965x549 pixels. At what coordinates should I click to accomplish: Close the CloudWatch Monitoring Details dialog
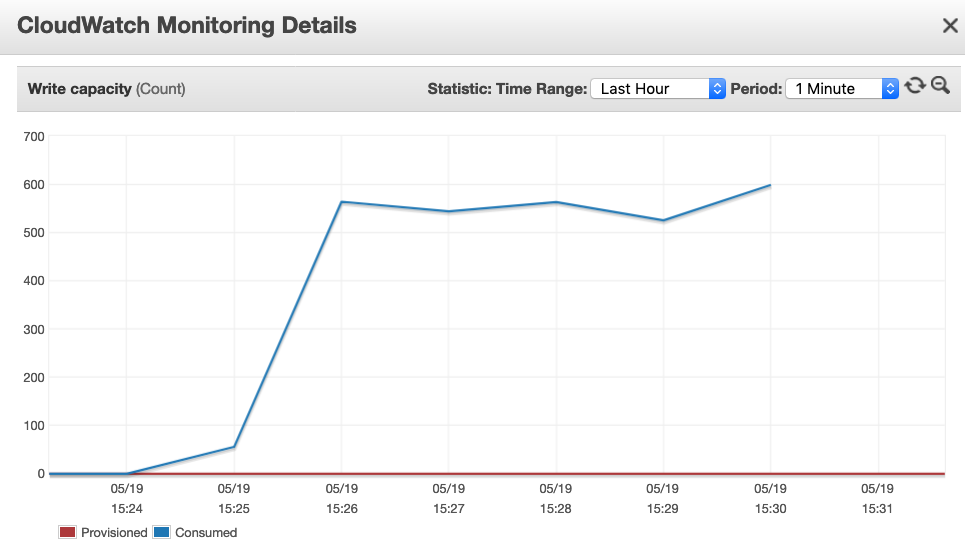pyautogui.click(x=950, y=26)
